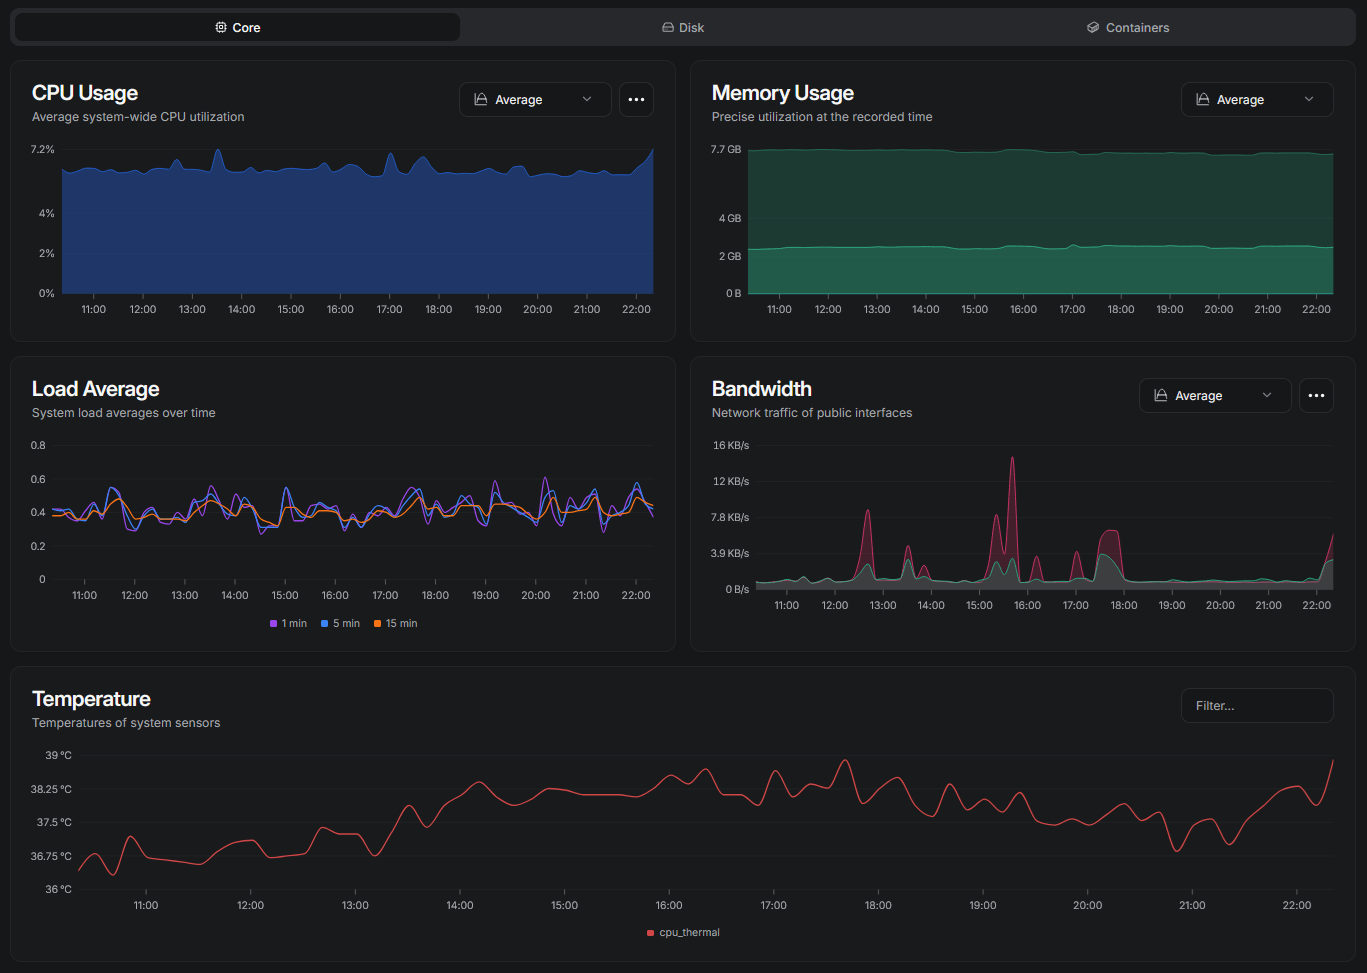Click the CPU Usage dropdown chevron
This screenshot has width=1367, height=973.
pos(587,99)
